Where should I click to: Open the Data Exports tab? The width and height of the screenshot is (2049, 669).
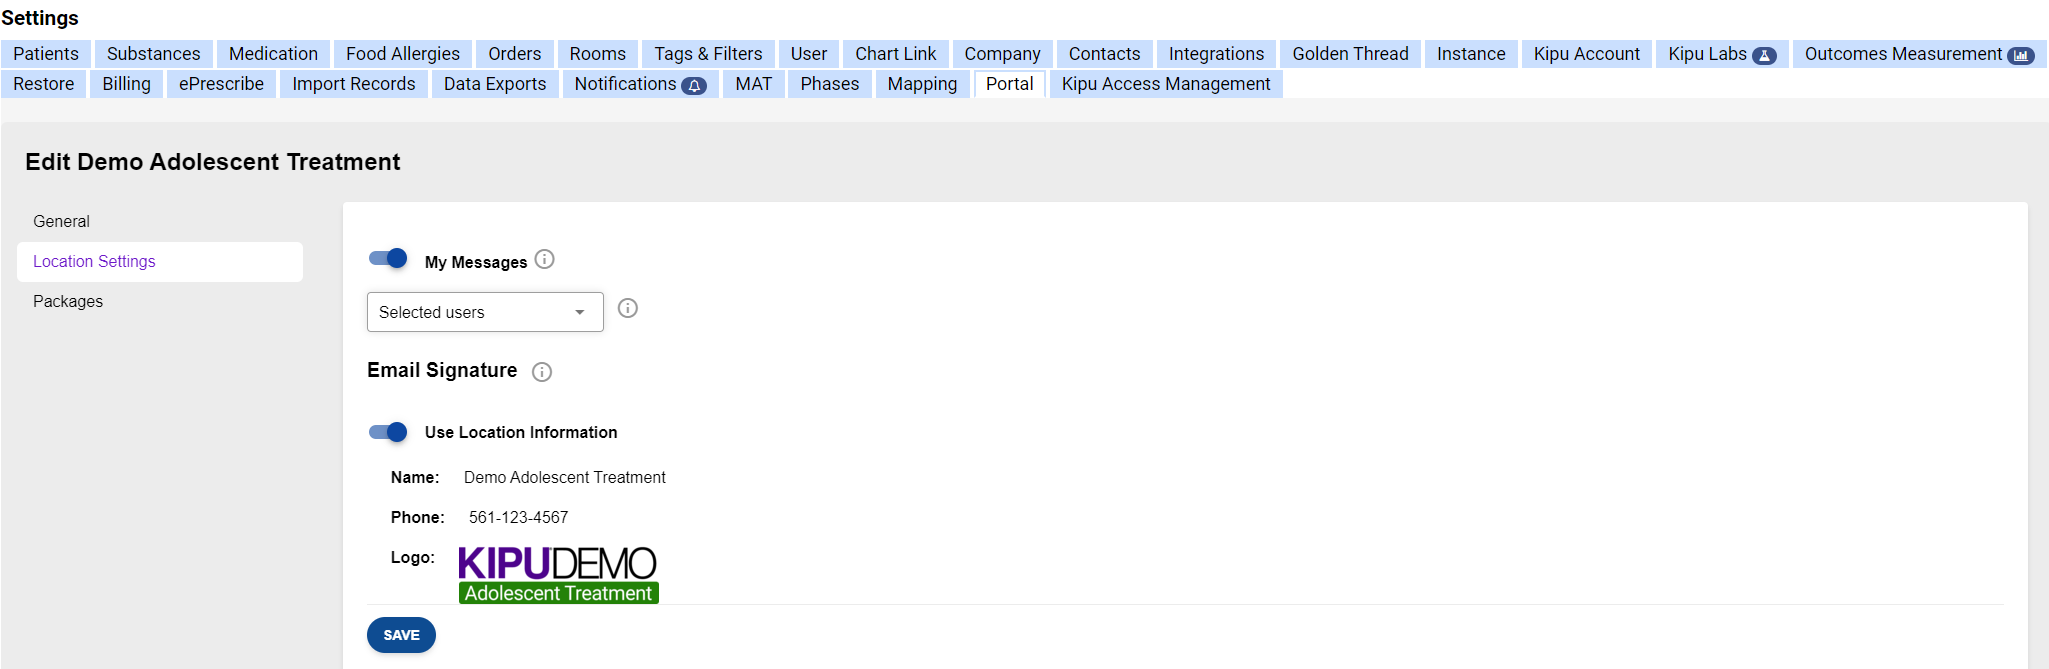[494, 84]
